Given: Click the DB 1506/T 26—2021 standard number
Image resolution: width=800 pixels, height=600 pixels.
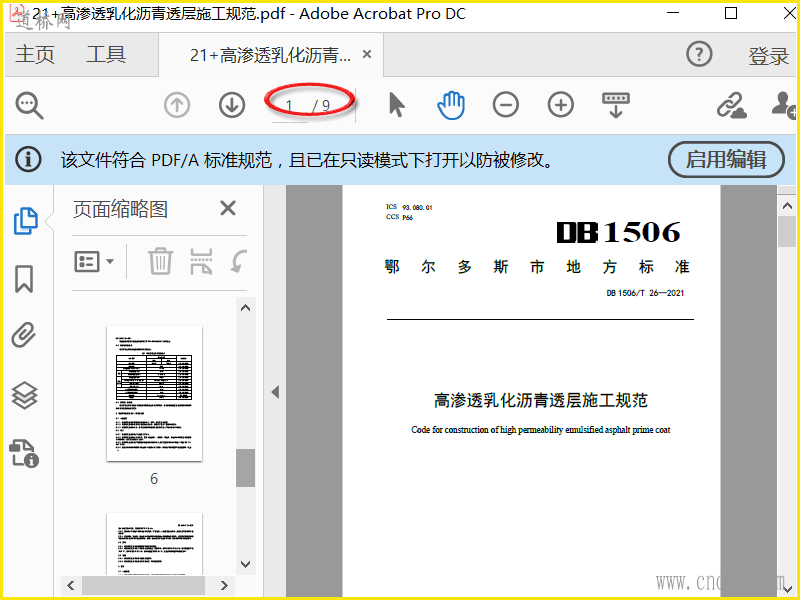Looking at the screenshot, I should point(645,293).
